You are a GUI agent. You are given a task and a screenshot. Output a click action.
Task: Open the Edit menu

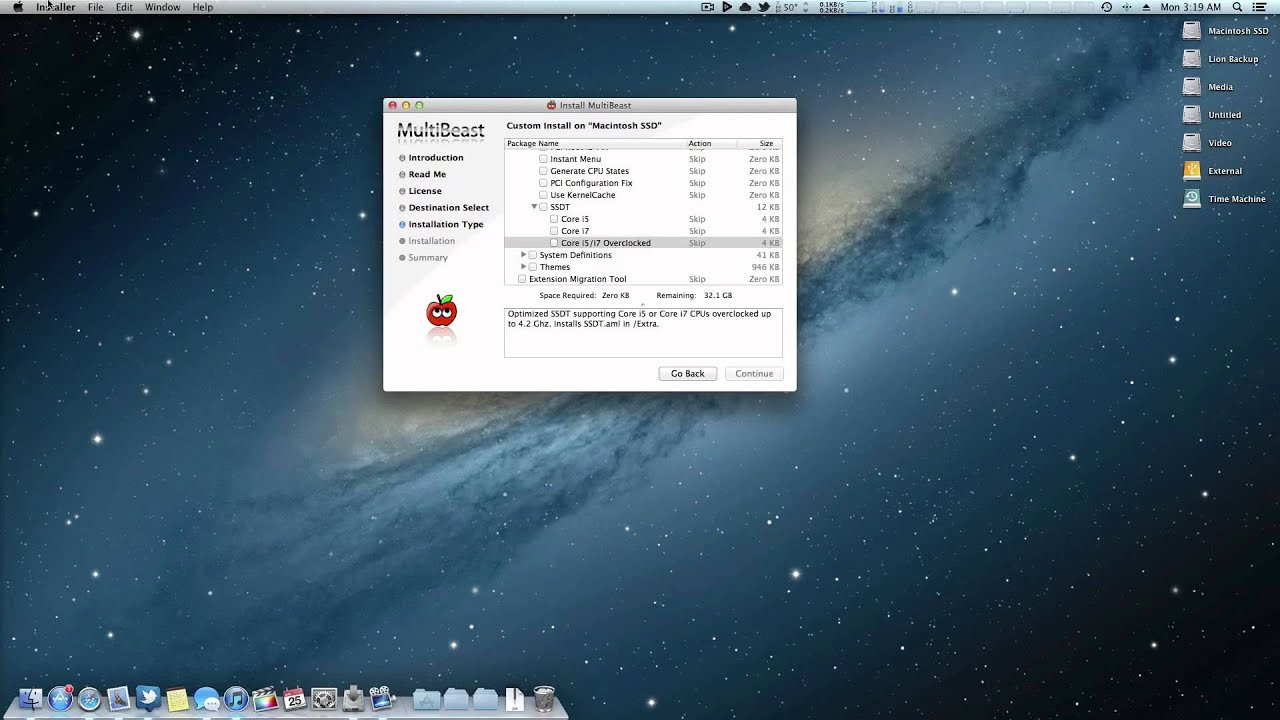(124, 7)
